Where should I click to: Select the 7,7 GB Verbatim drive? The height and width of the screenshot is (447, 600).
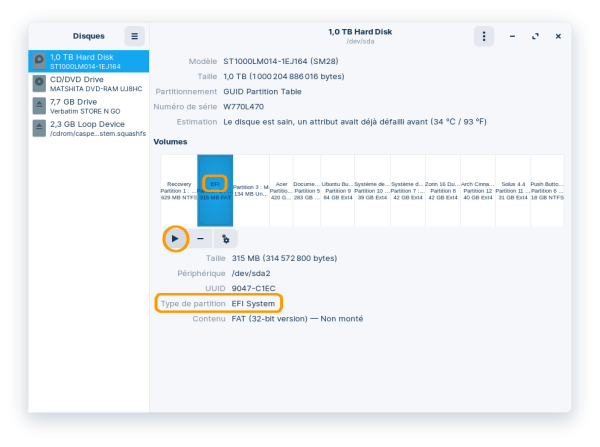(89, 106)
